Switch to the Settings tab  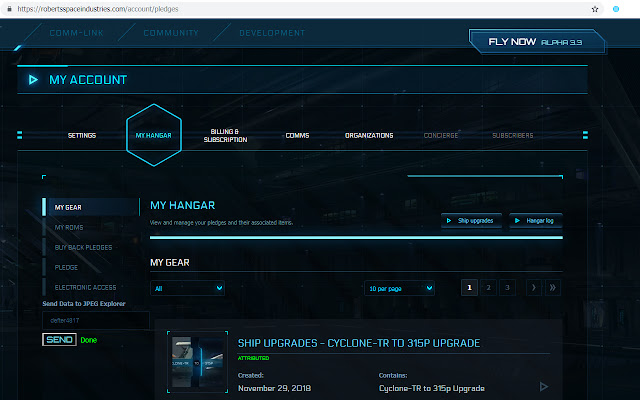(x=82, y=136)
